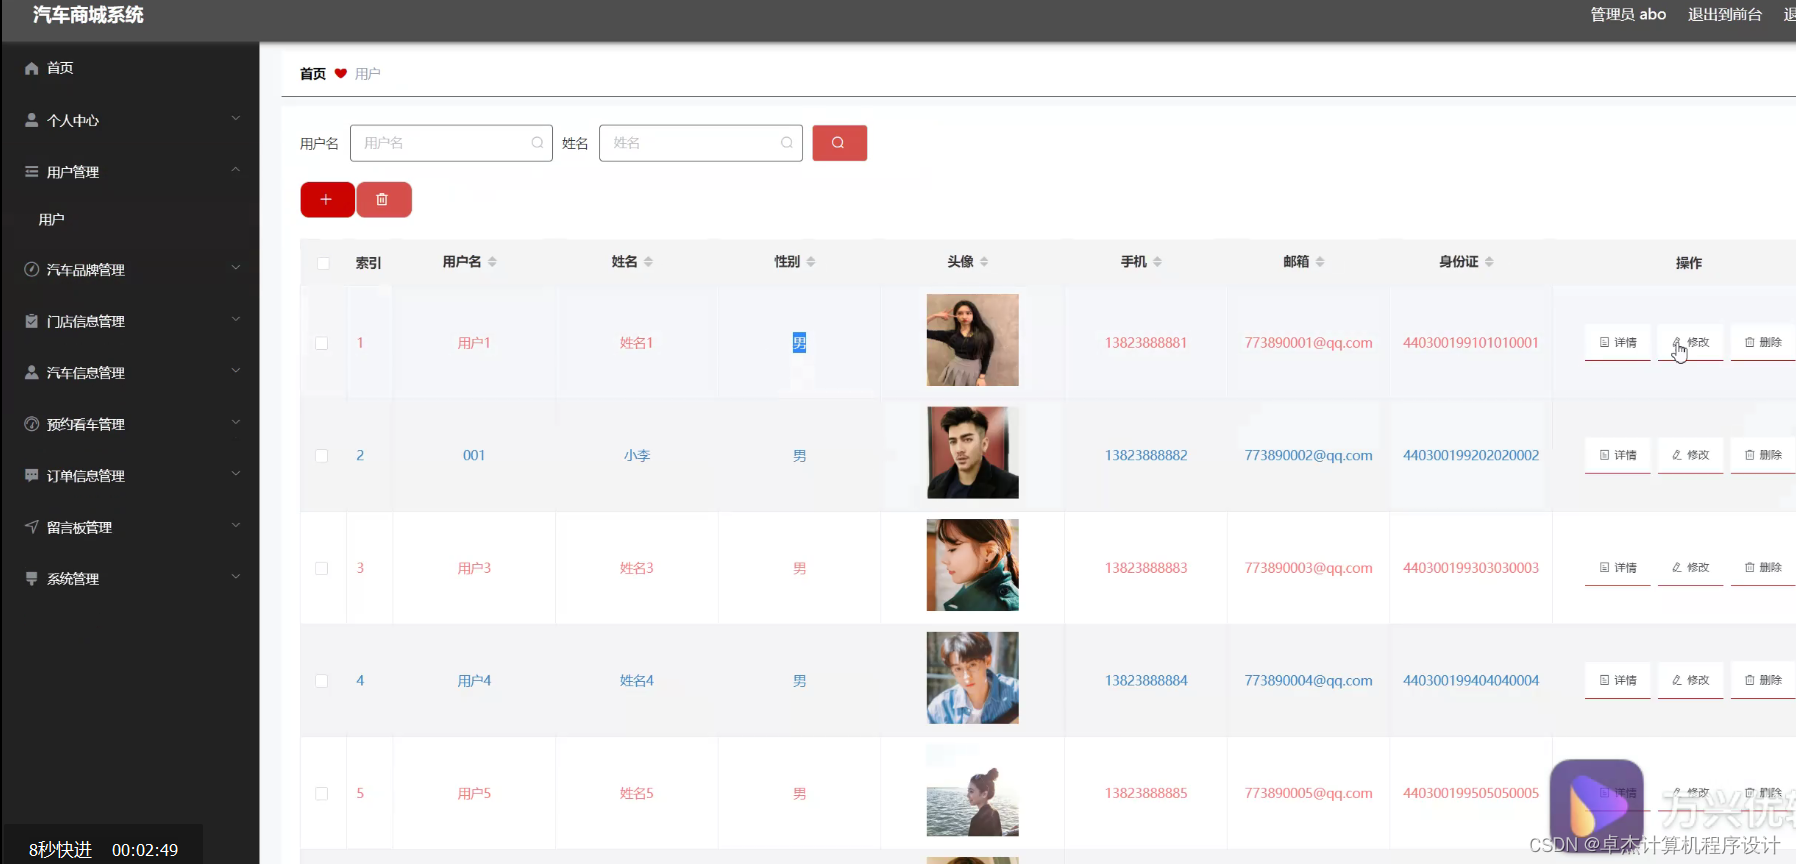Viewport: 1796px width, 864px height.
Task: Check the checkbox for row 001 小李
Action: click(x=322, y=456)
